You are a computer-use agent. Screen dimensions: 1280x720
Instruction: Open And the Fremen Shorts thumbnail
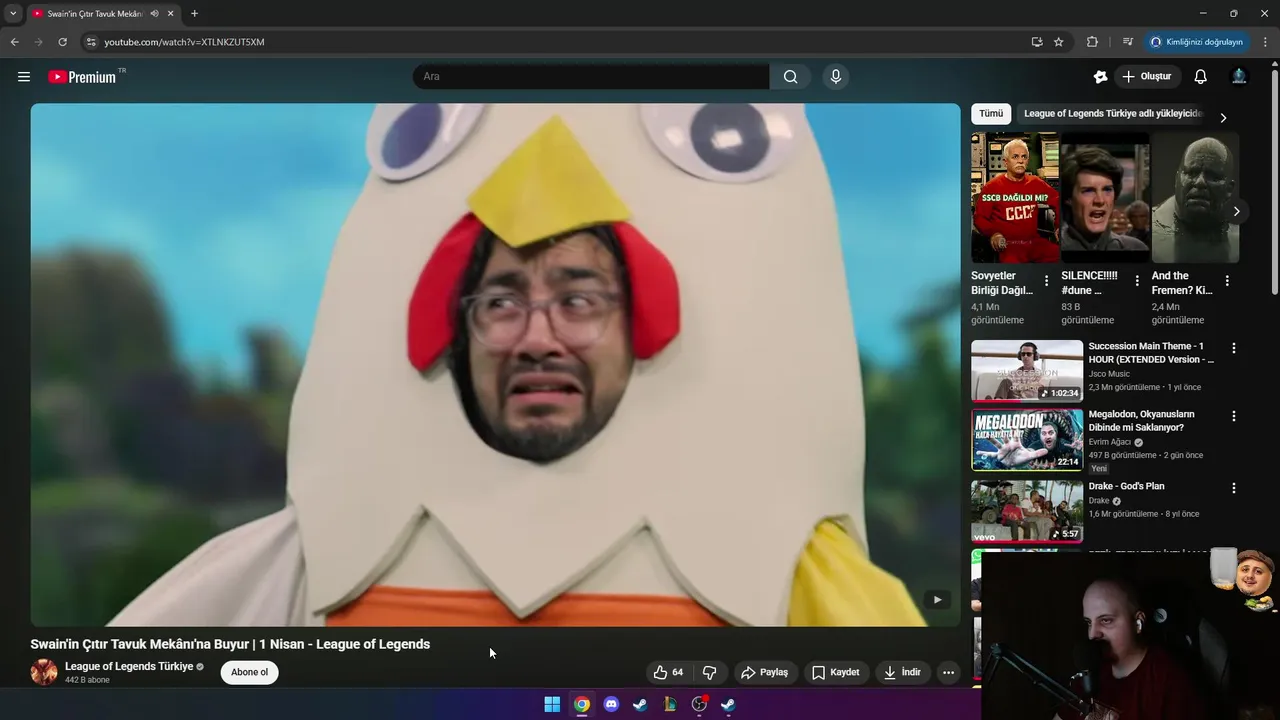coord(1195,198)
